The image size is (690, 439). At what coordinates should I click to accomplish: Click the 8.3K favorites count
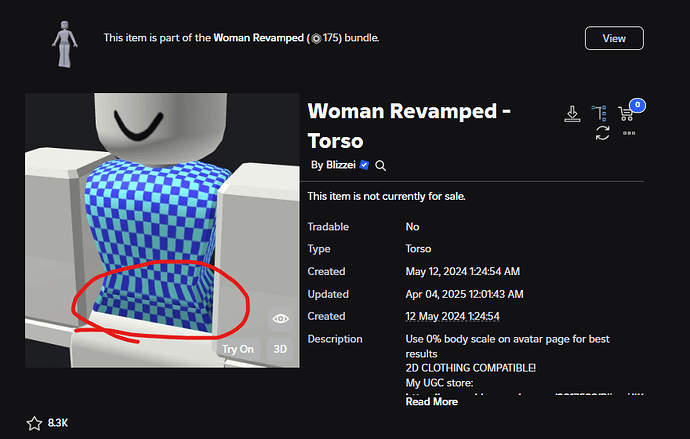[58, 423]
